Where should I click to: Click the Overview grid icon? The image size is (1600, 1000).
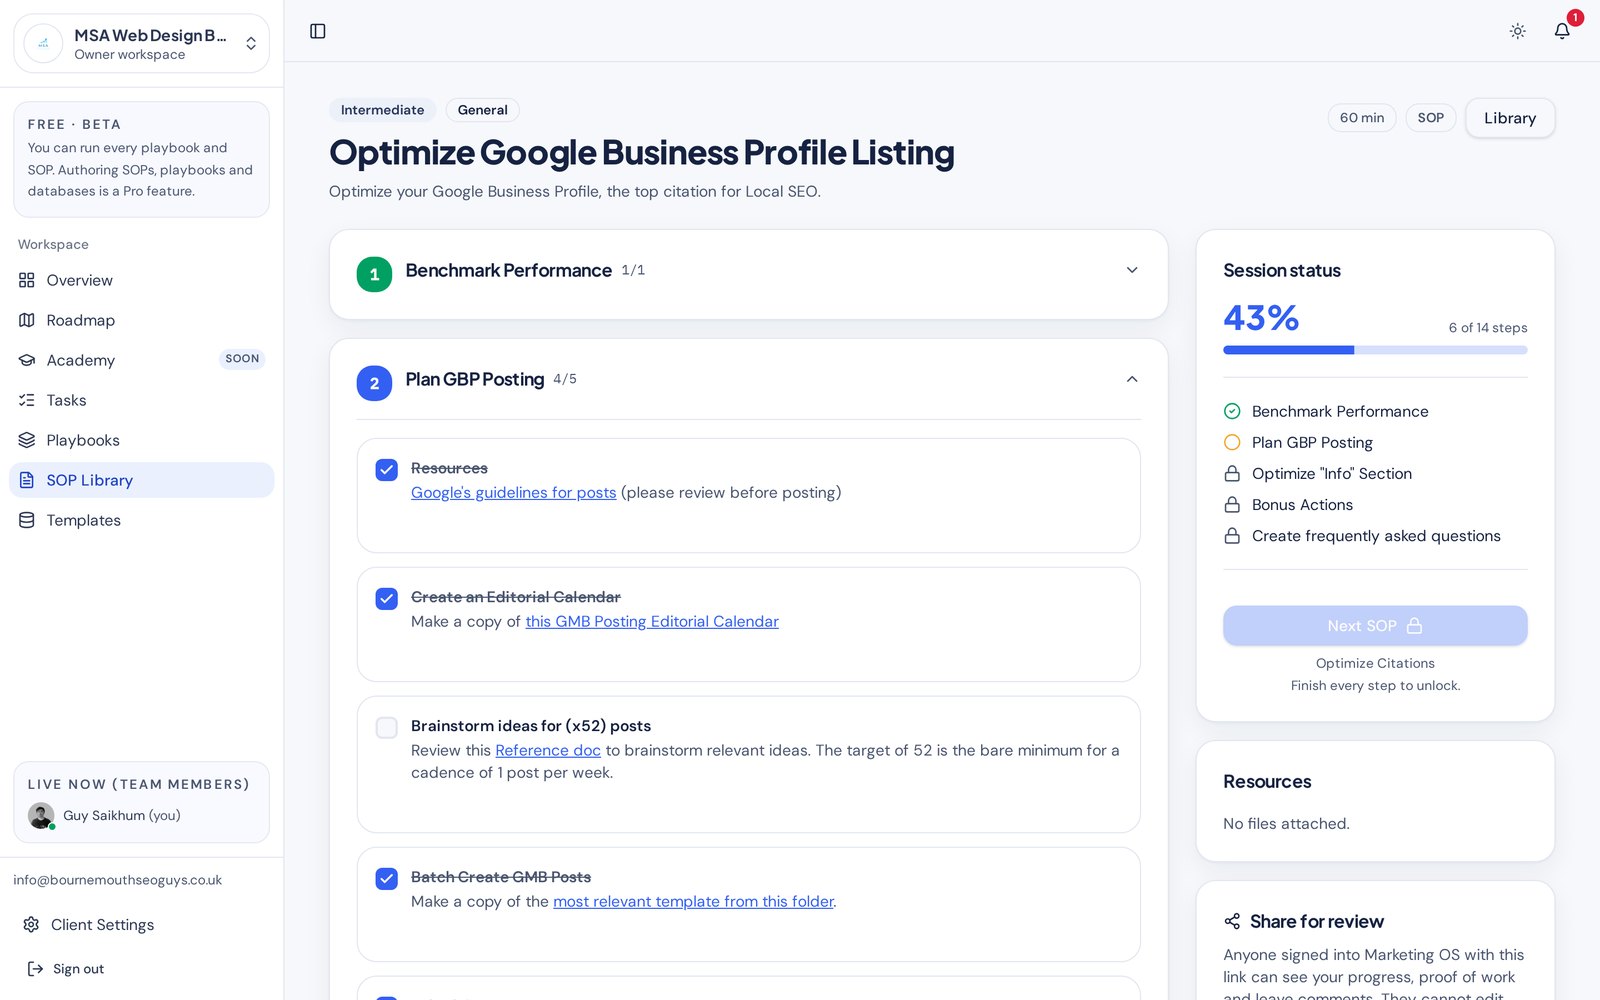27,280
